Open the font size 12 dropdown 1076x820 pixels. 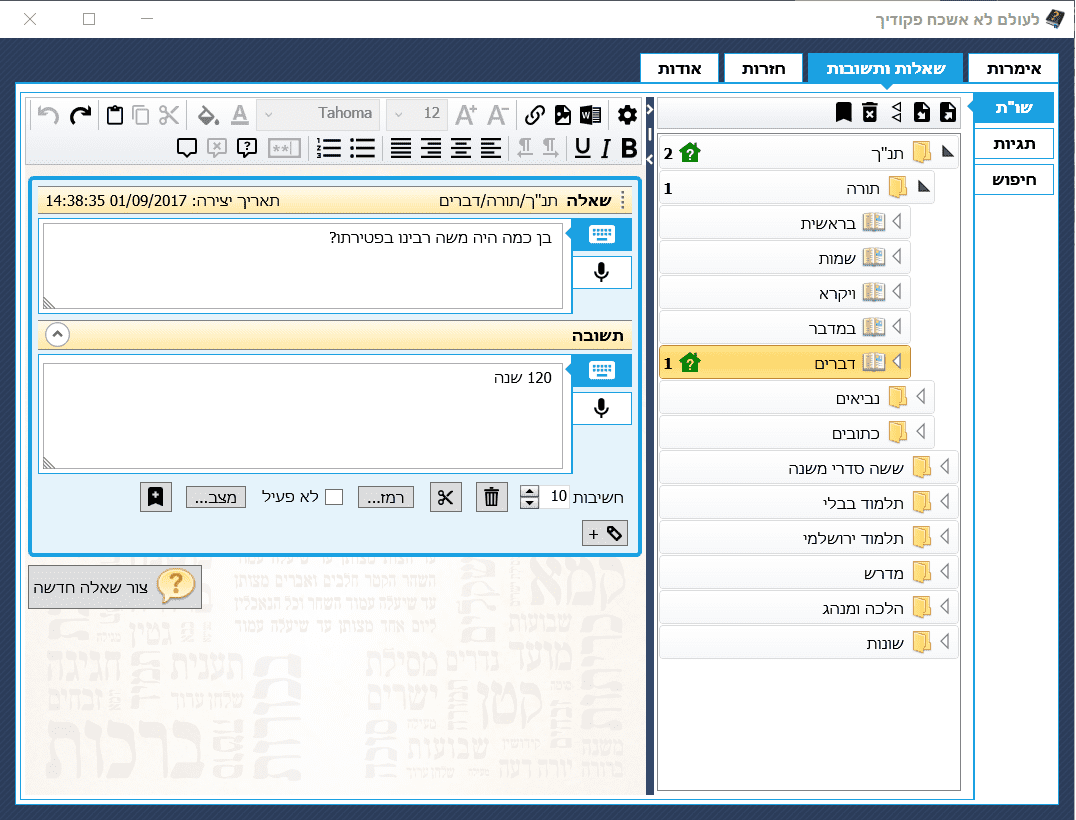point(417,115)
